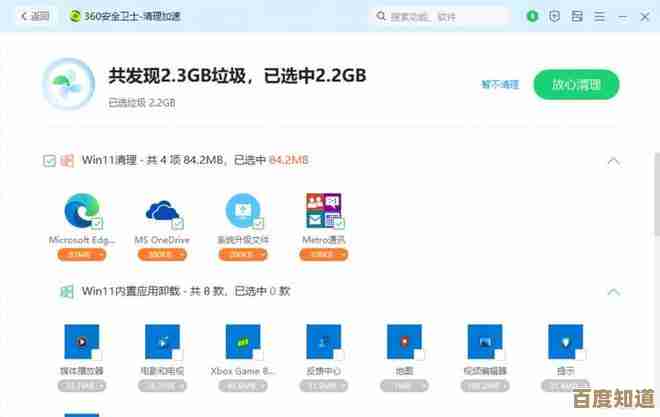Uncheck the Microsoft Edge checkbox

[97, 223]
